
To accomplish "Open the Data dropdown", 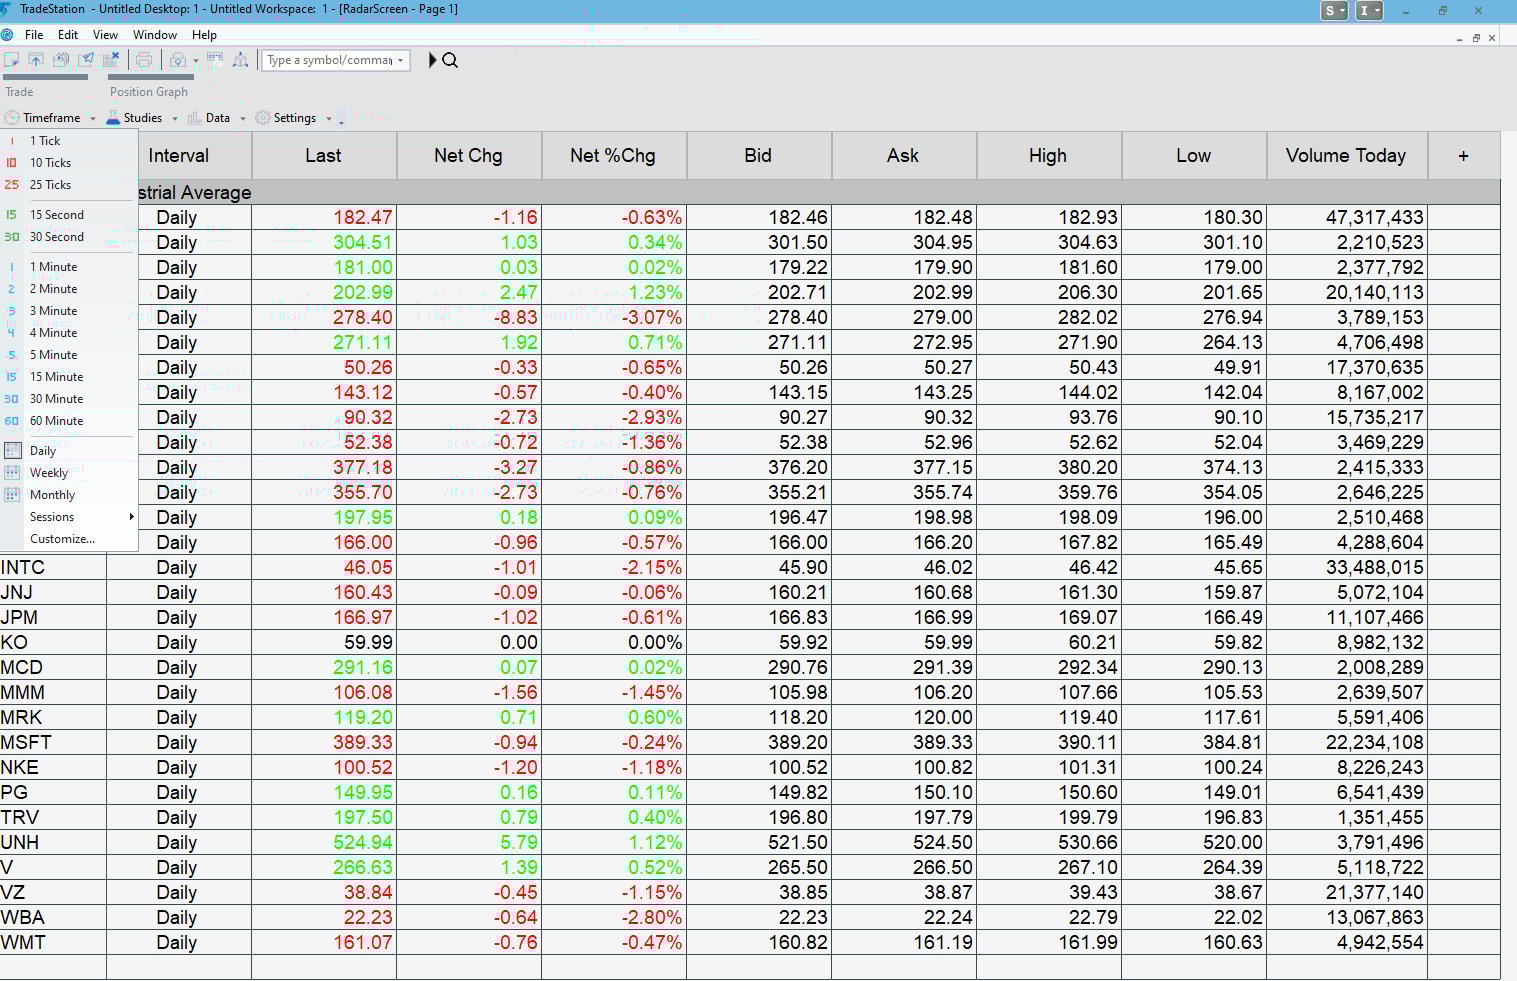I will [x=217, y=118].
